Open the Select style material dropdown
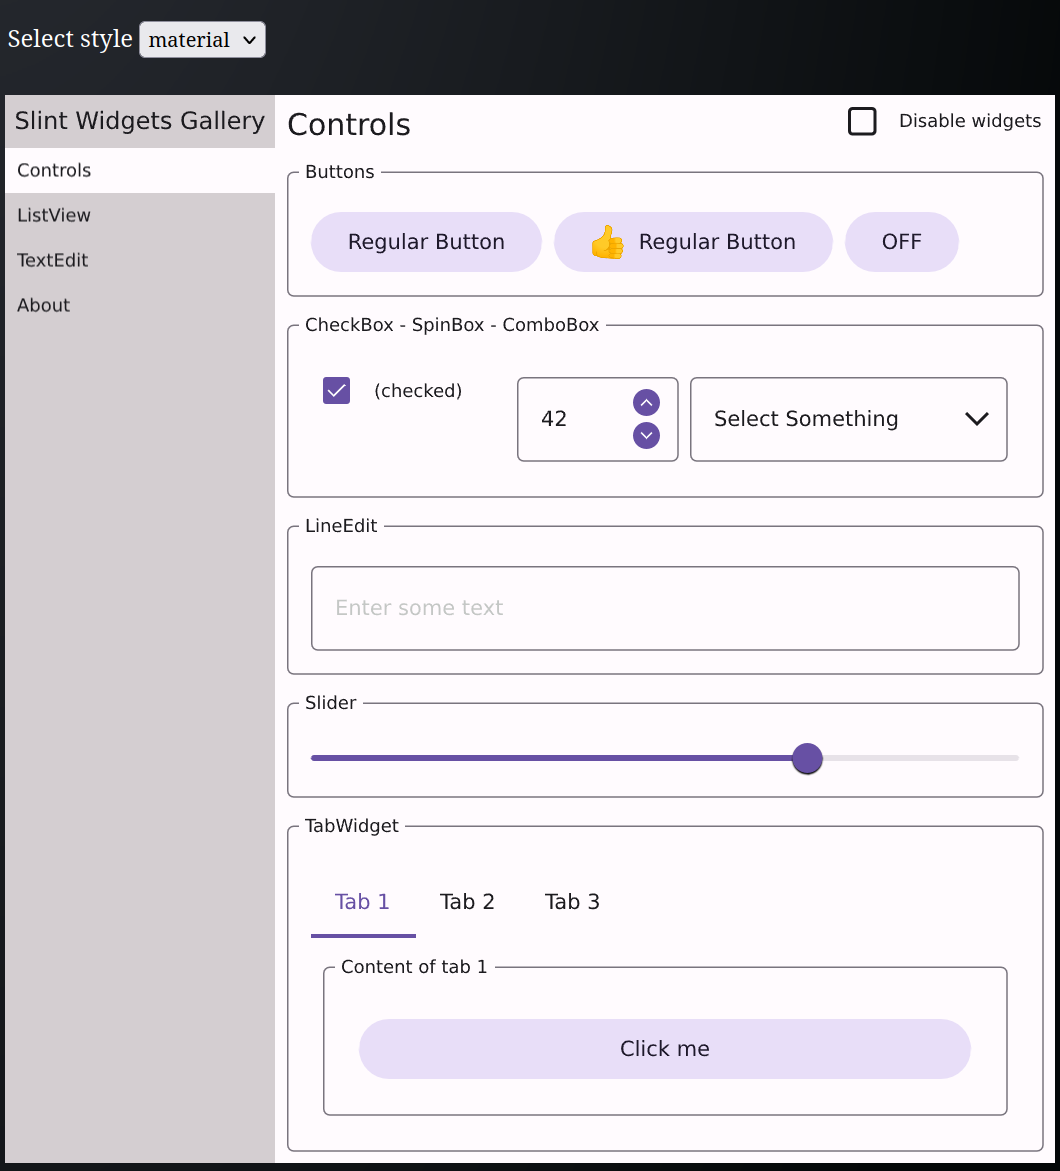This screenshot has width=1060, height=1171. (x=202, y=40)
